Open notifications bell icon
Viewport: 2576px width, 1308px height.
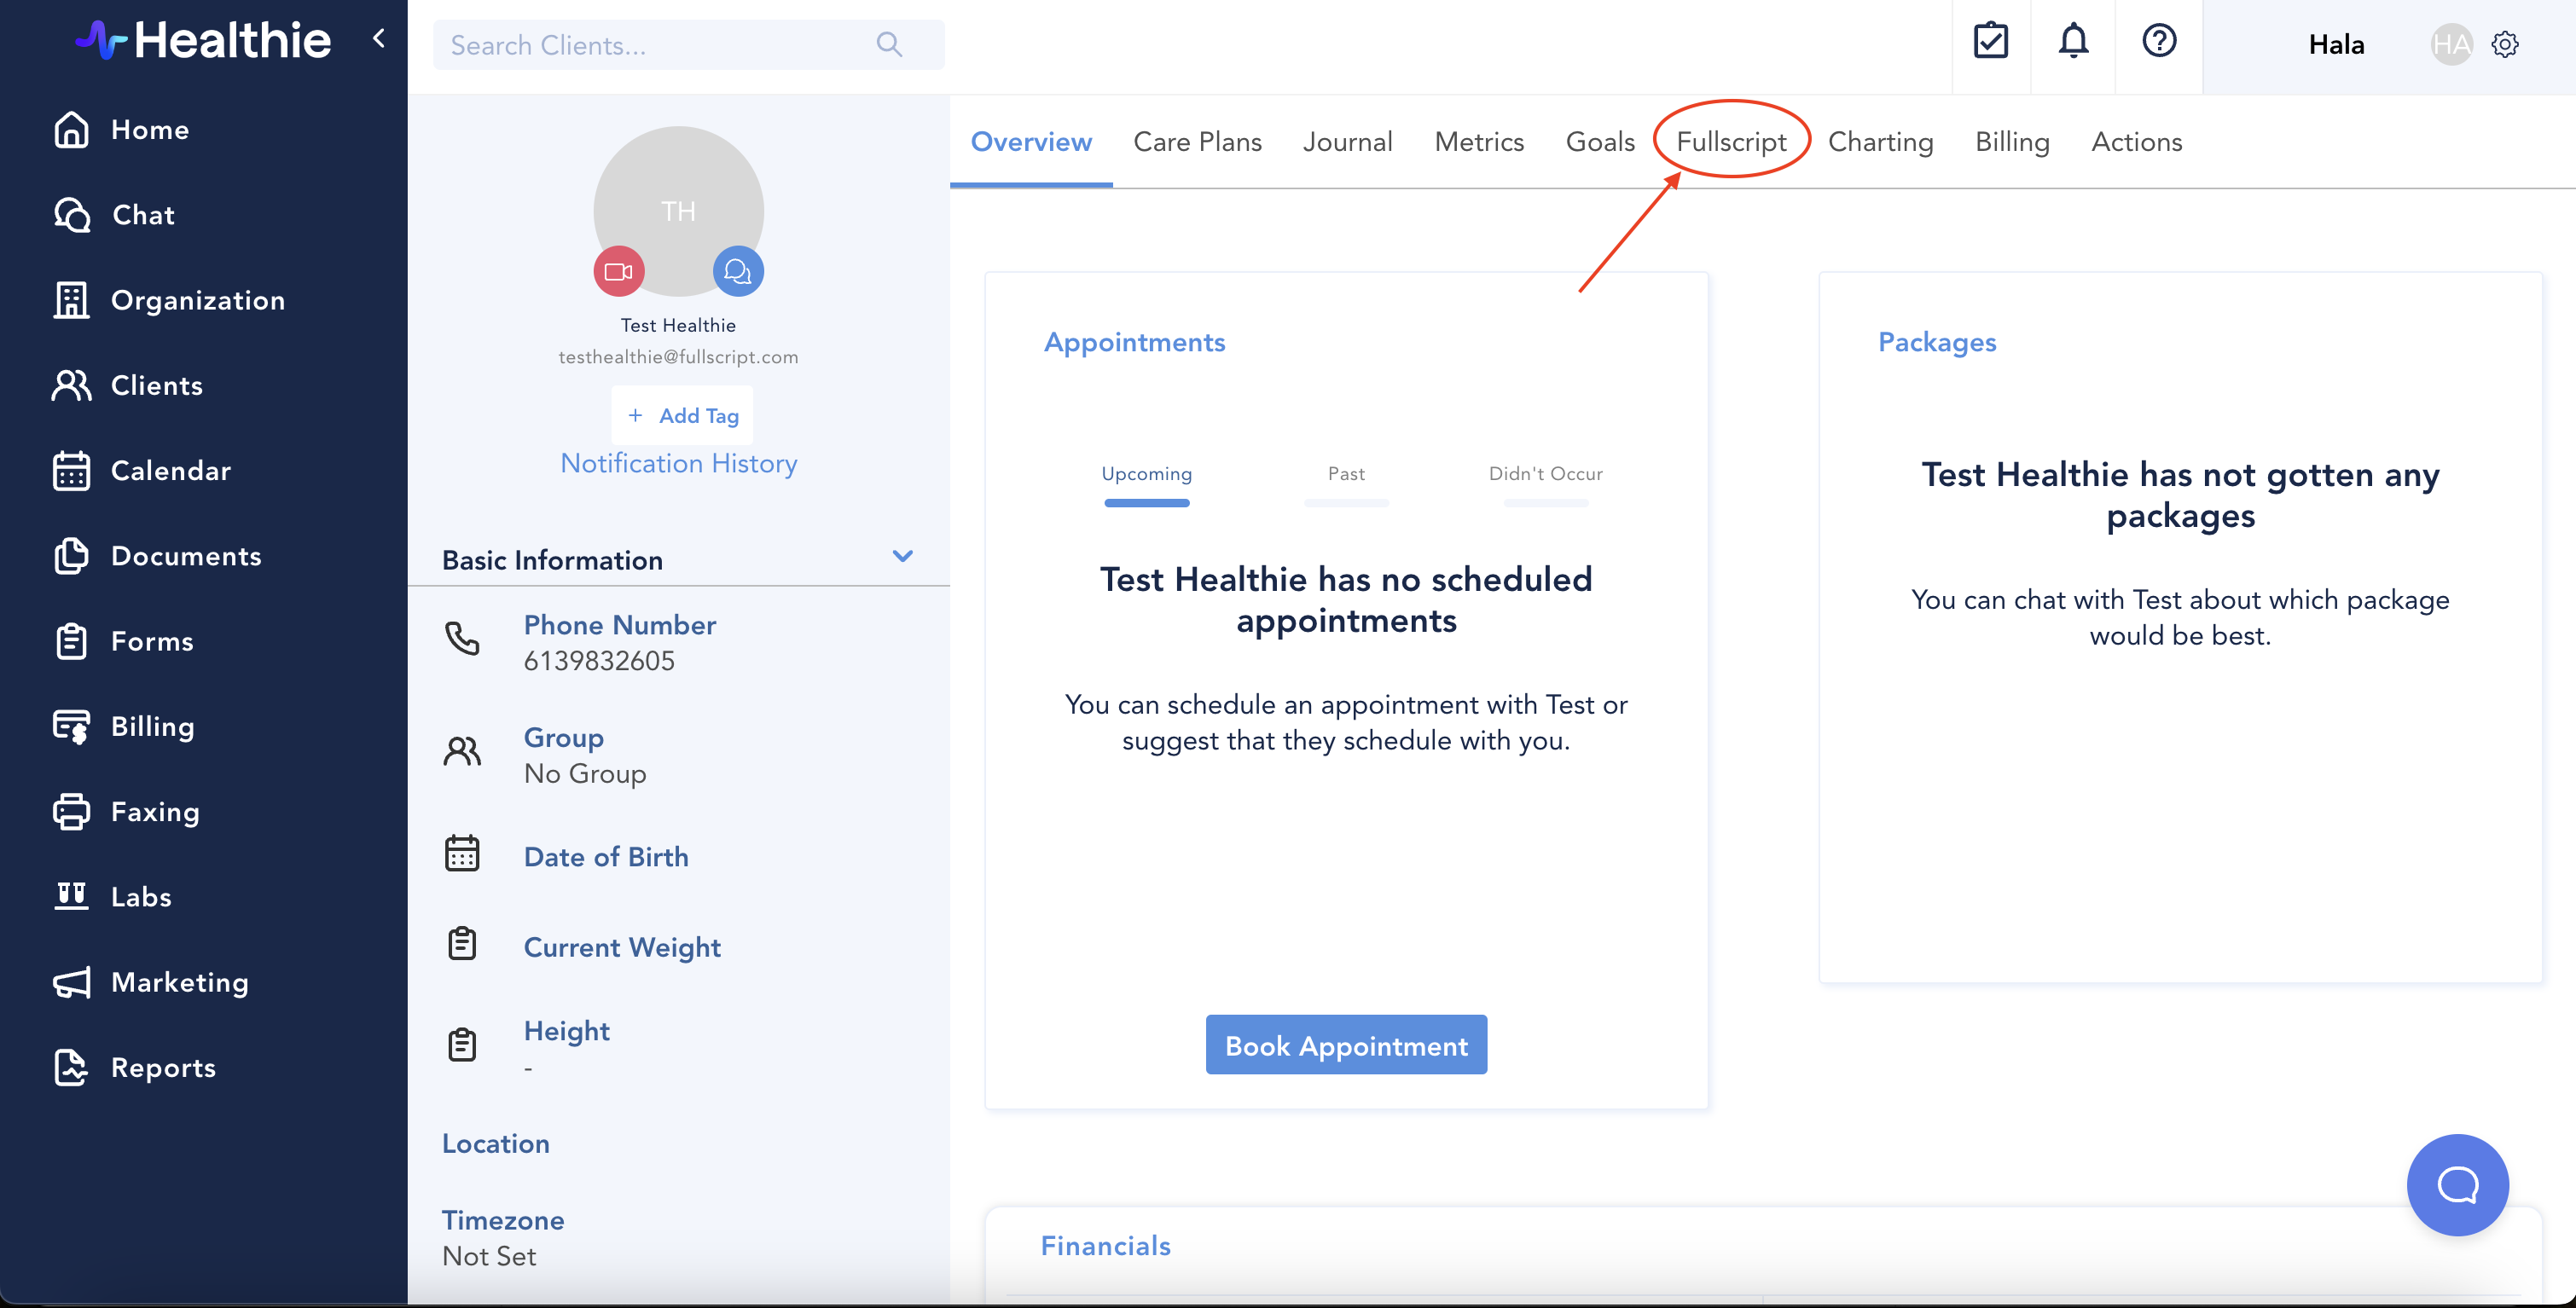[x=2073, y=42]
